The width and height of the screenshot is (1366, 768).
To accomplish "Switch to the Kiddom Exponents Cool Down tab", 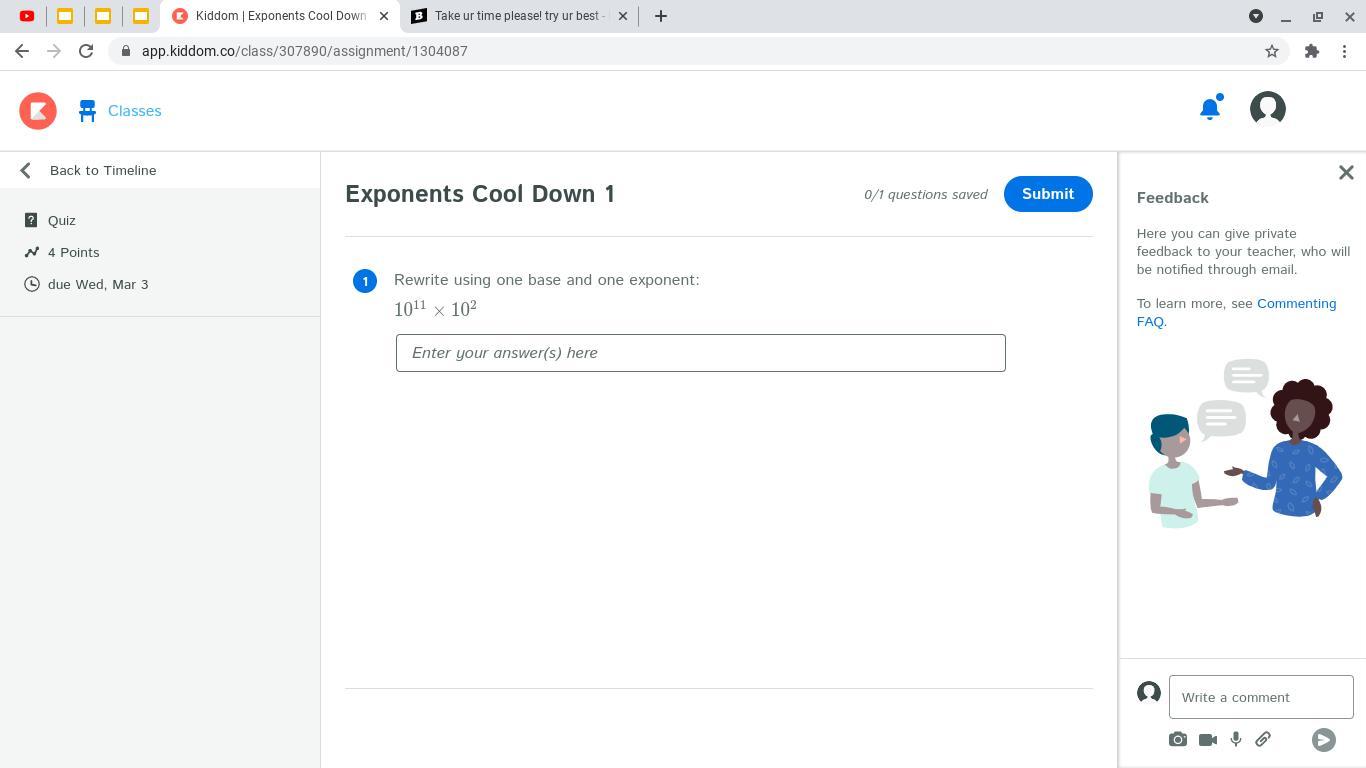I will [280, 16].
